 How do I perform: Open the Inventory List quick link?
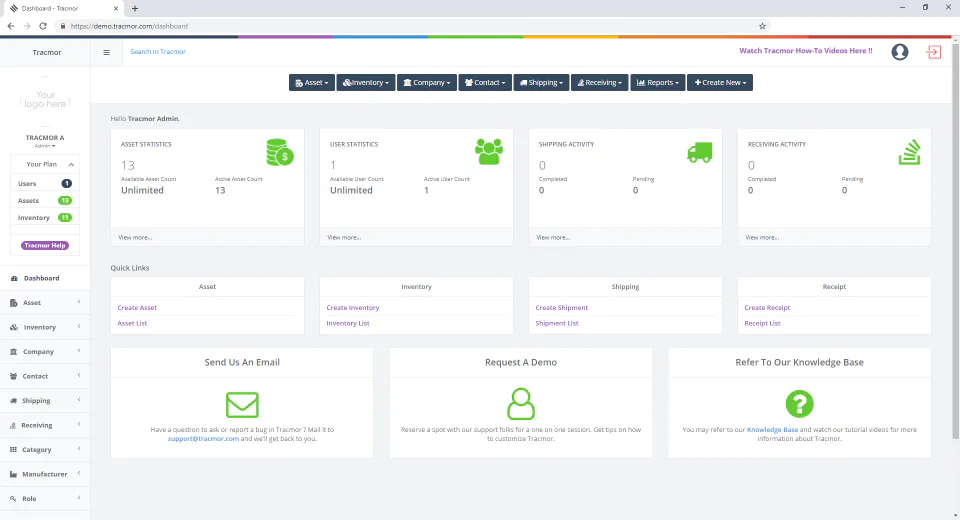pos(348,323)
